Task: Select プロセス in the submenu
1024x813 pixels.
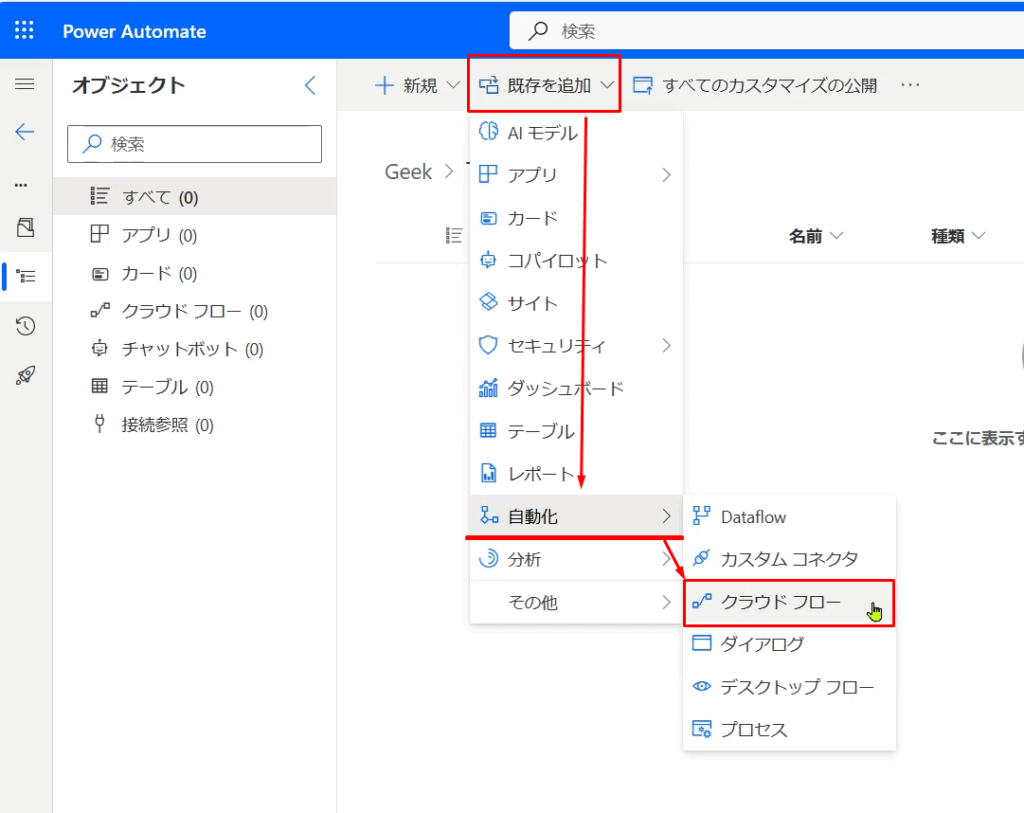Action: coord(790,729)
